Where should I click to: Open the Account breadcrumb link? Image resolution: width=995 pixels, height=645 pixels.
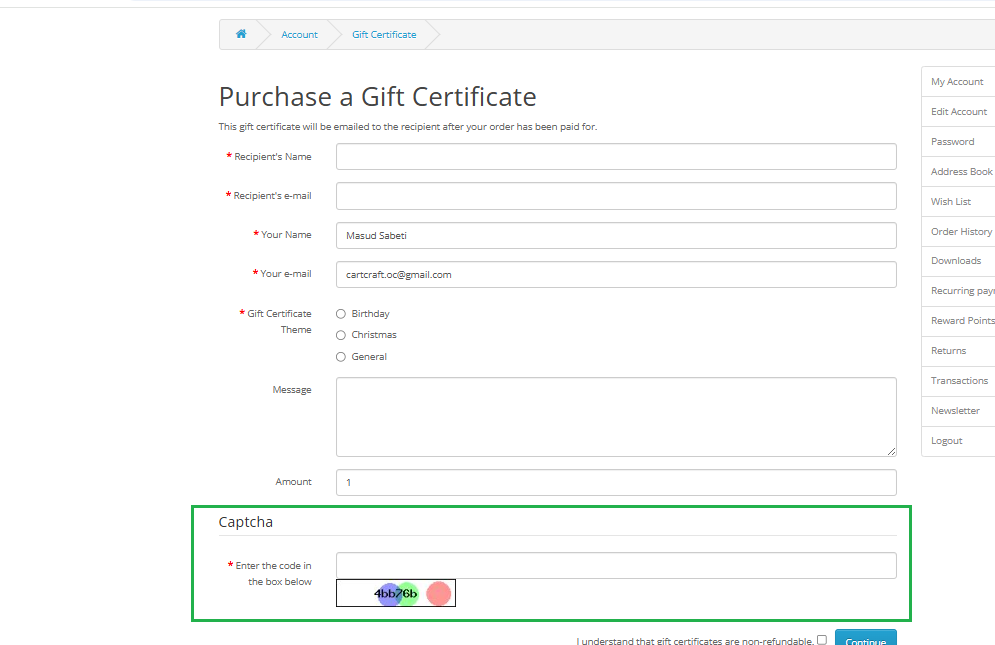299,34
